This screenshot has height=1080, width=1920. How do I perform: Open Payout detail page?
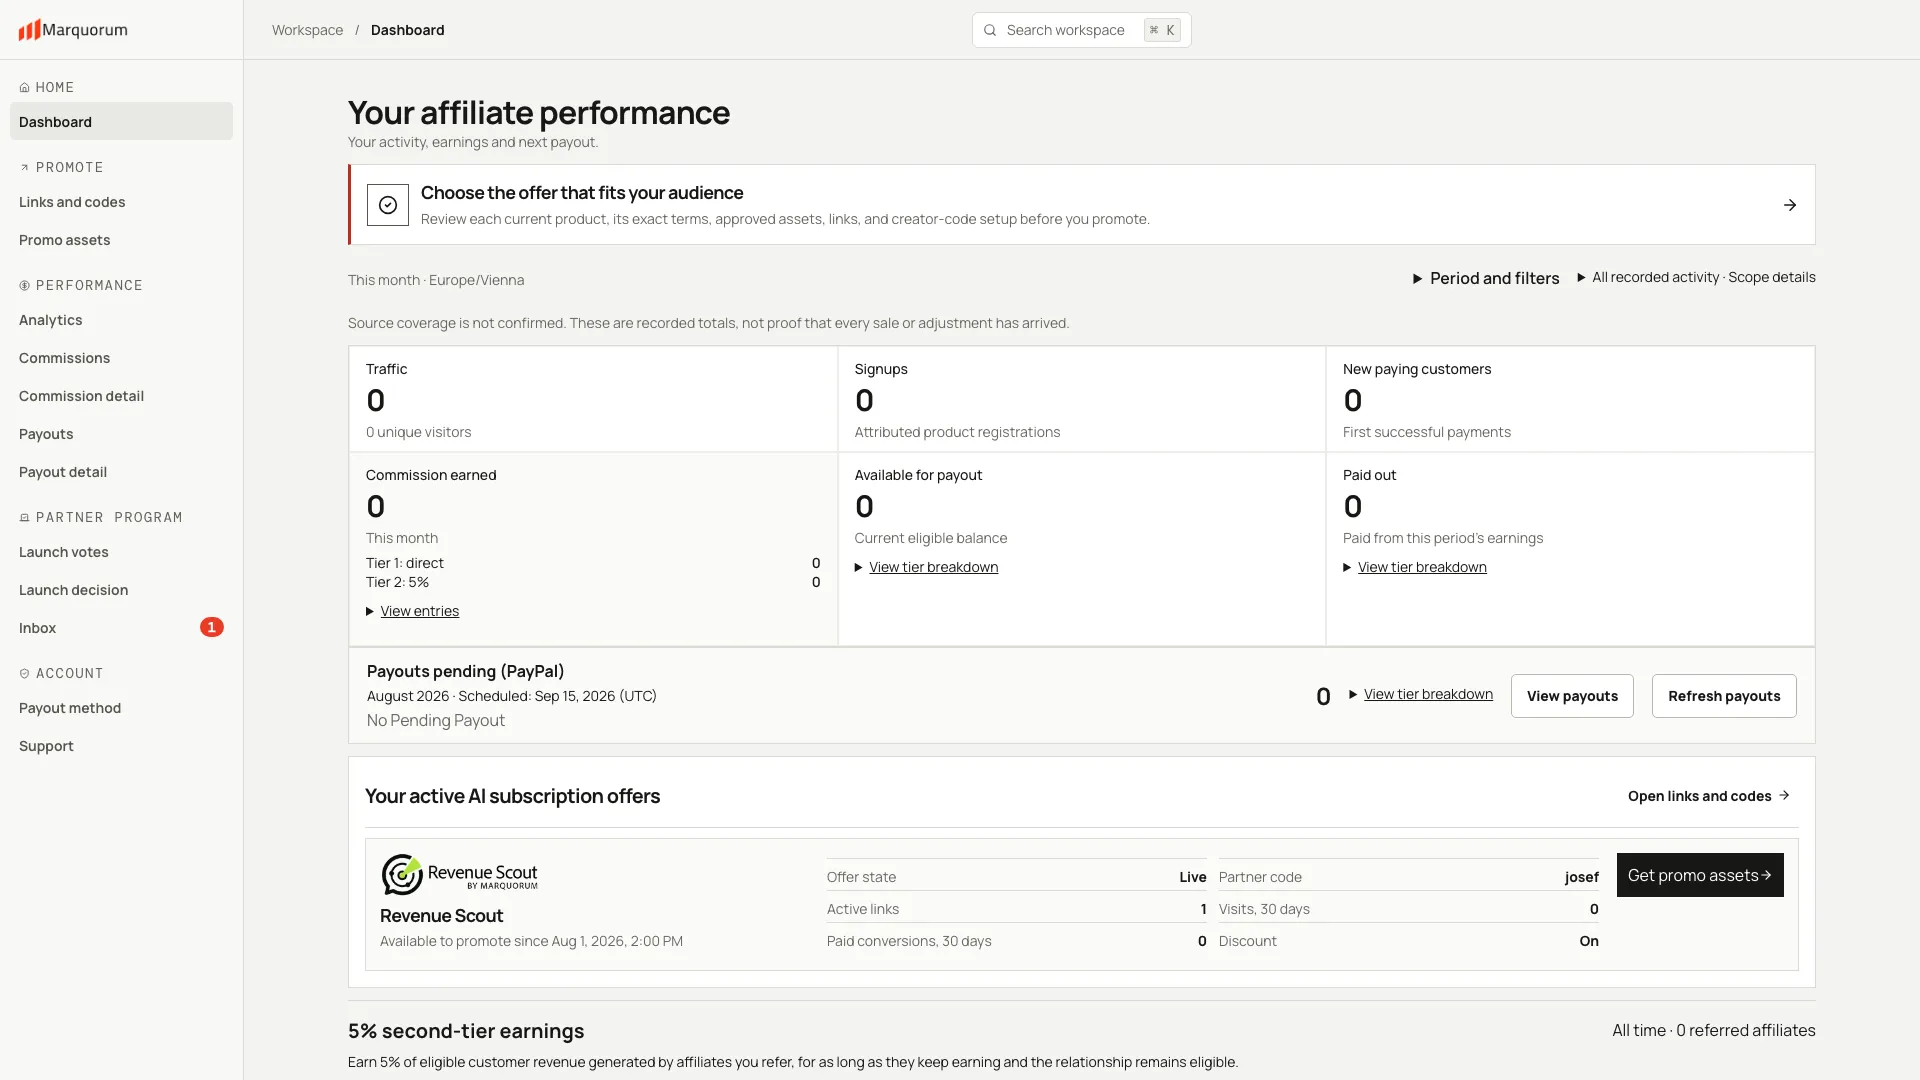click(121, 472)
